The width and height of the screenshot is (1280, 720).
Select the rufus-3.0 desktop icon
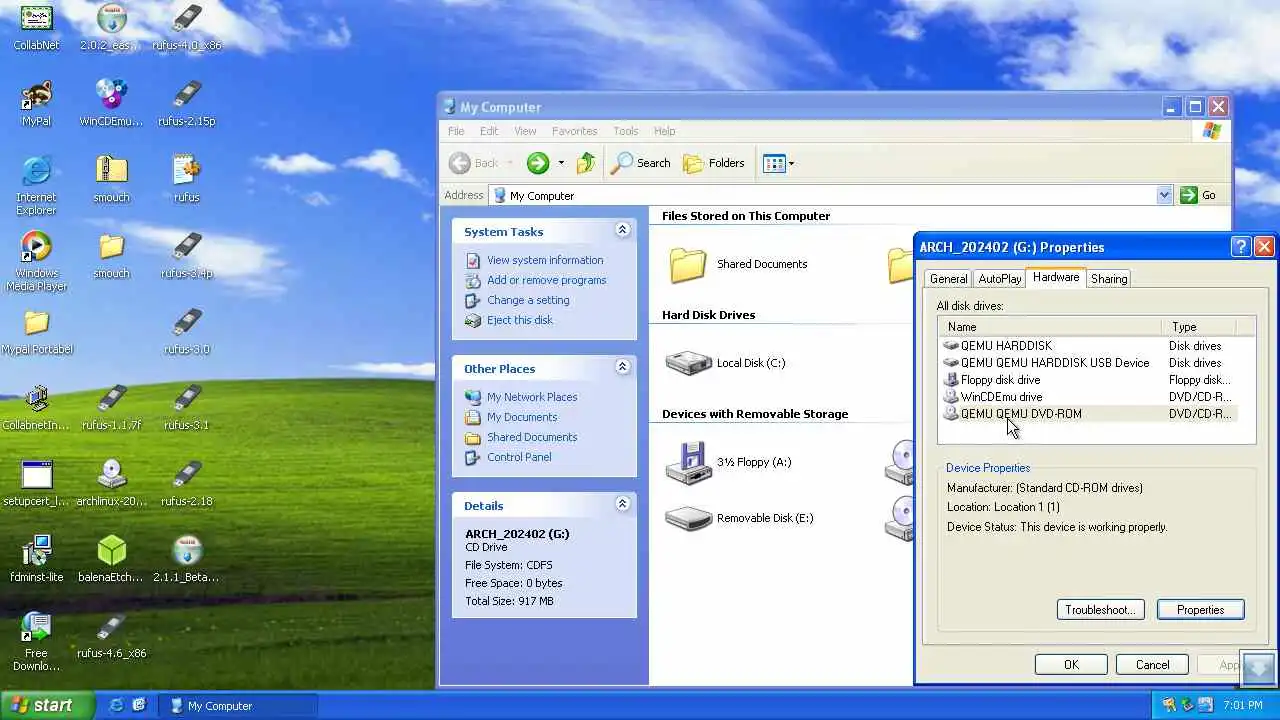point(187,331)
